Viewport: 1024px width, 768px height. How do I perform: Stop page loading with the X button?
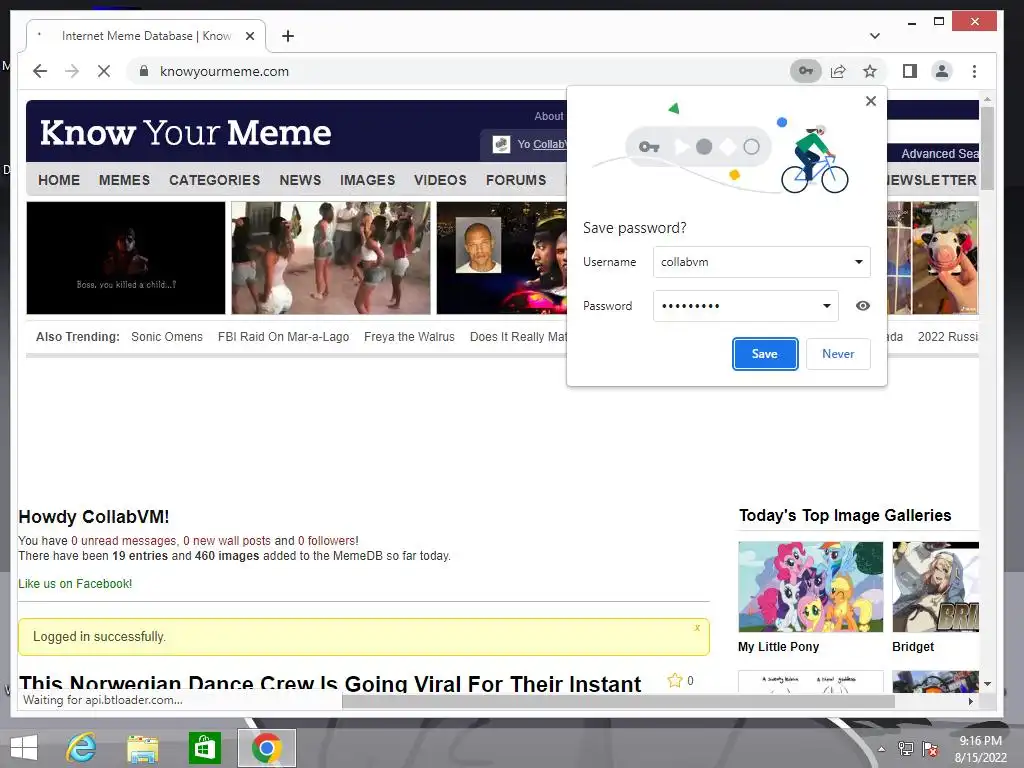click(104, 71)
